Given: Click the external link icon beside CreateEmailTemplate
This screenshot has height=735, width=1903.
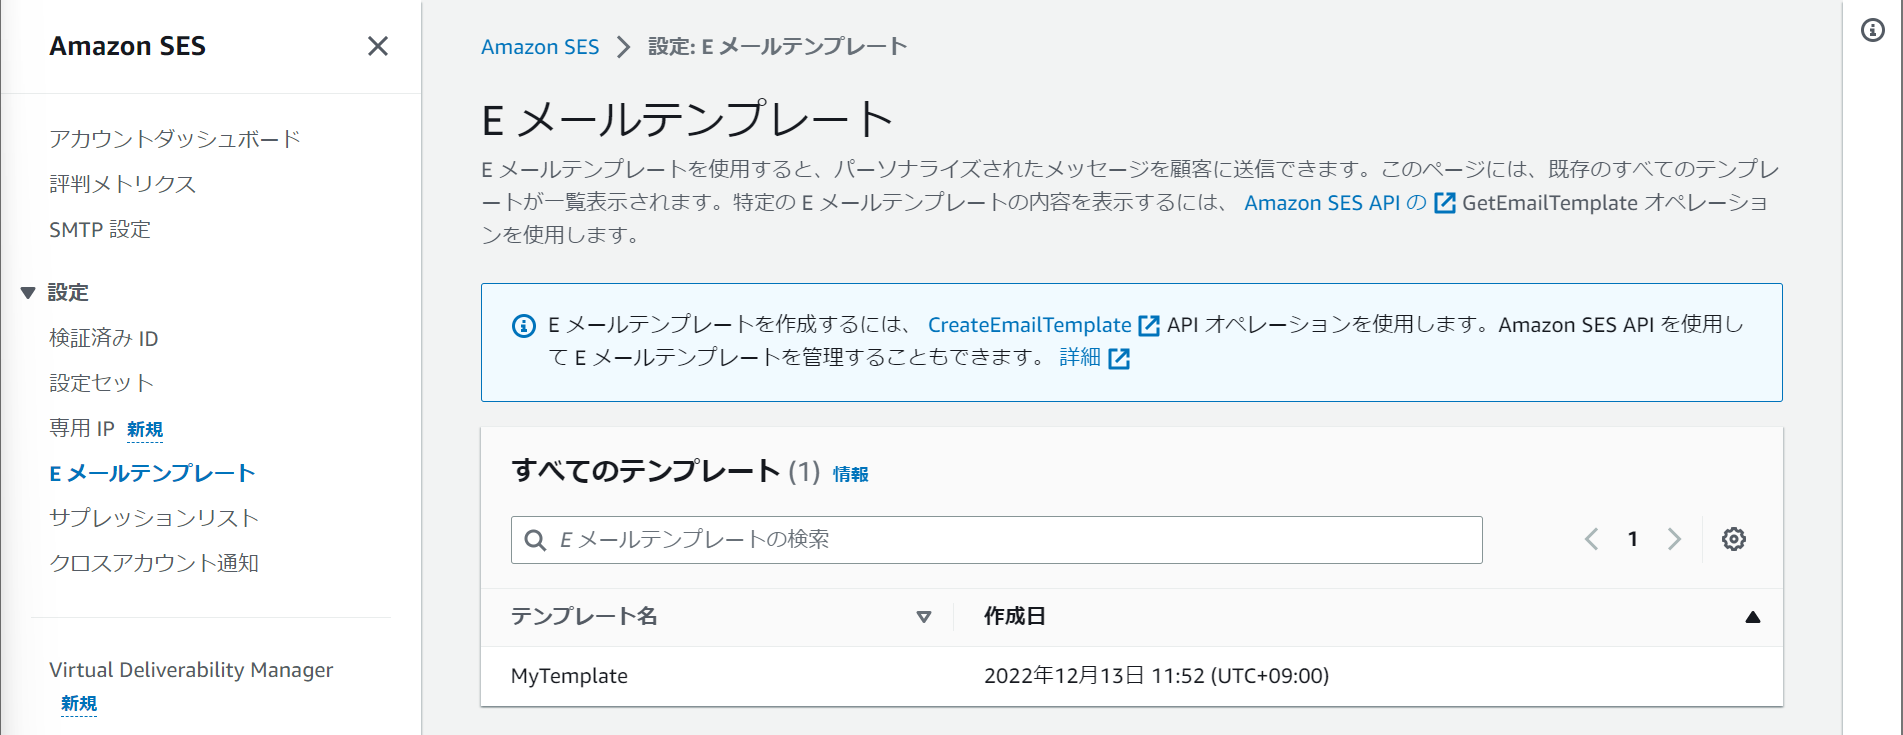Looking at the screenshot, I should [1149, 326].
